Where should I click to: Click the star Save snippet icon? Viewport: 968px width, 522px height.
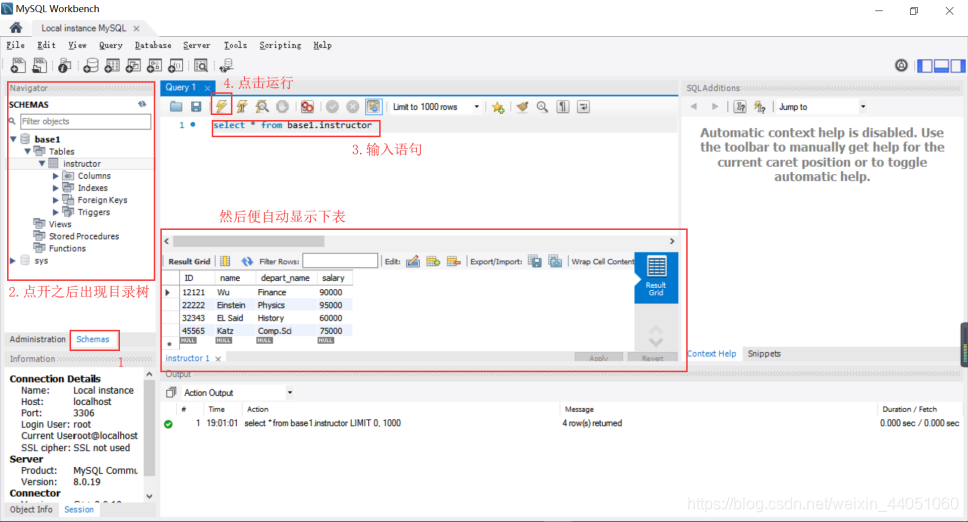tap(498, 107)
